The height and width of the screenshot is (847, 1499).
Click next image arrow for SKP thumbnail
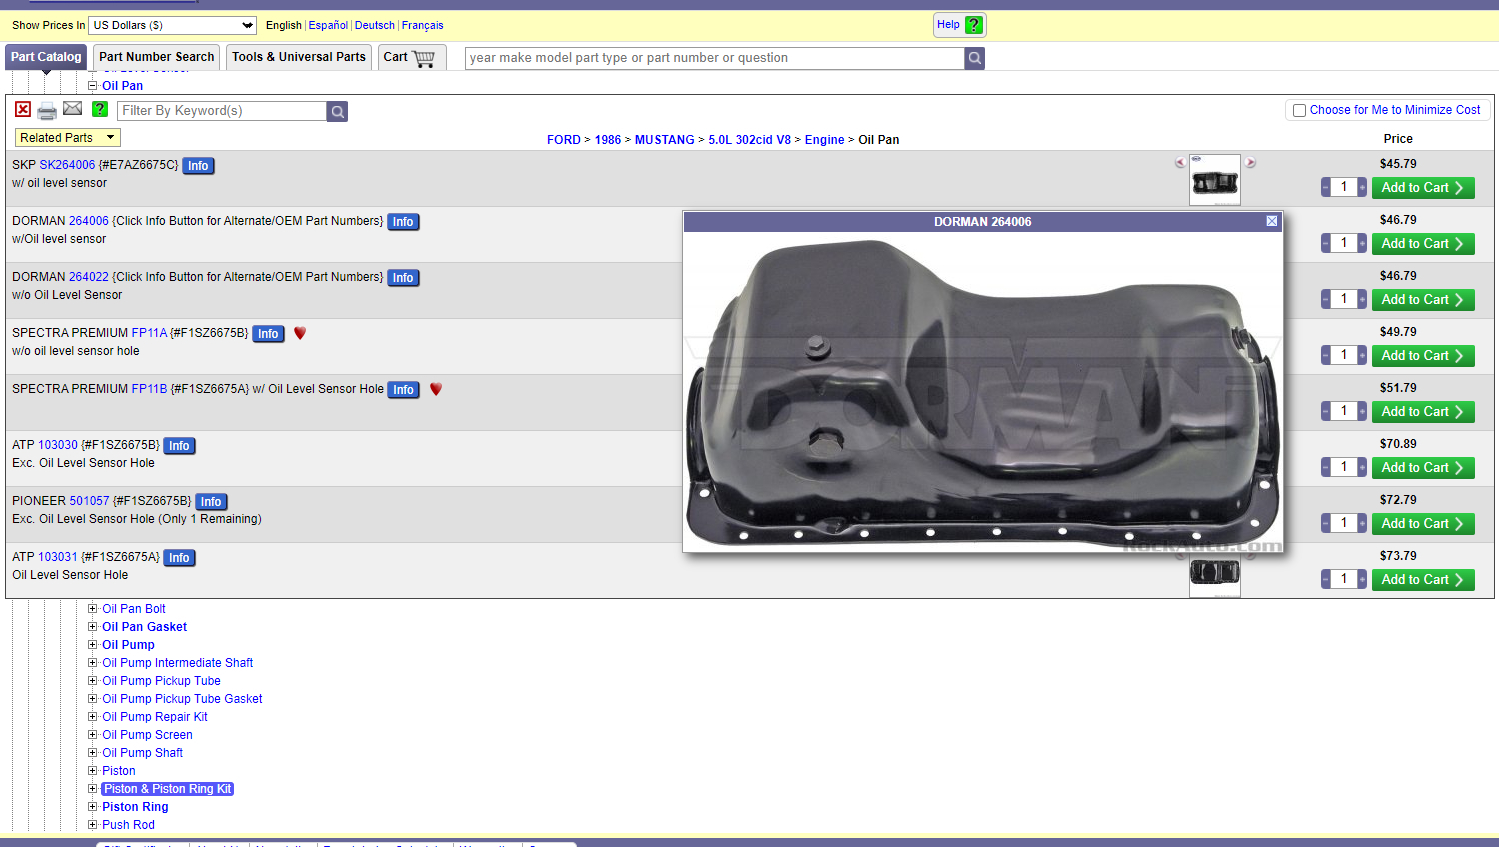coord(1250,162)
